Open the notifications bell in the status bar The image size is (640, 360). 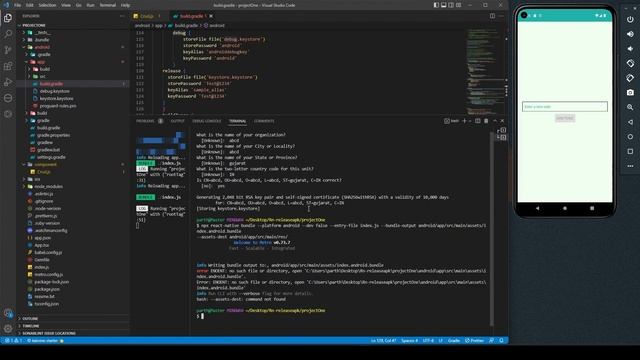pyautogui.click(x=501, y=340)
